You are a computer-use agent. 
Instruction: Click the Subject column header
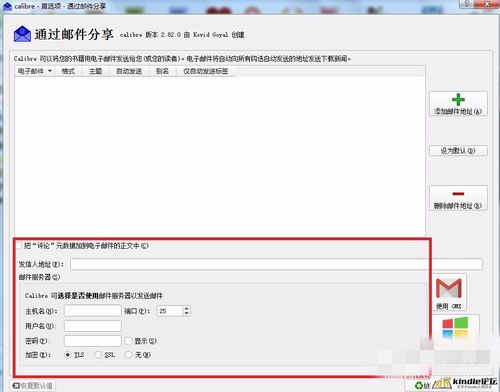pyautogui.click(x=95, y=71)
